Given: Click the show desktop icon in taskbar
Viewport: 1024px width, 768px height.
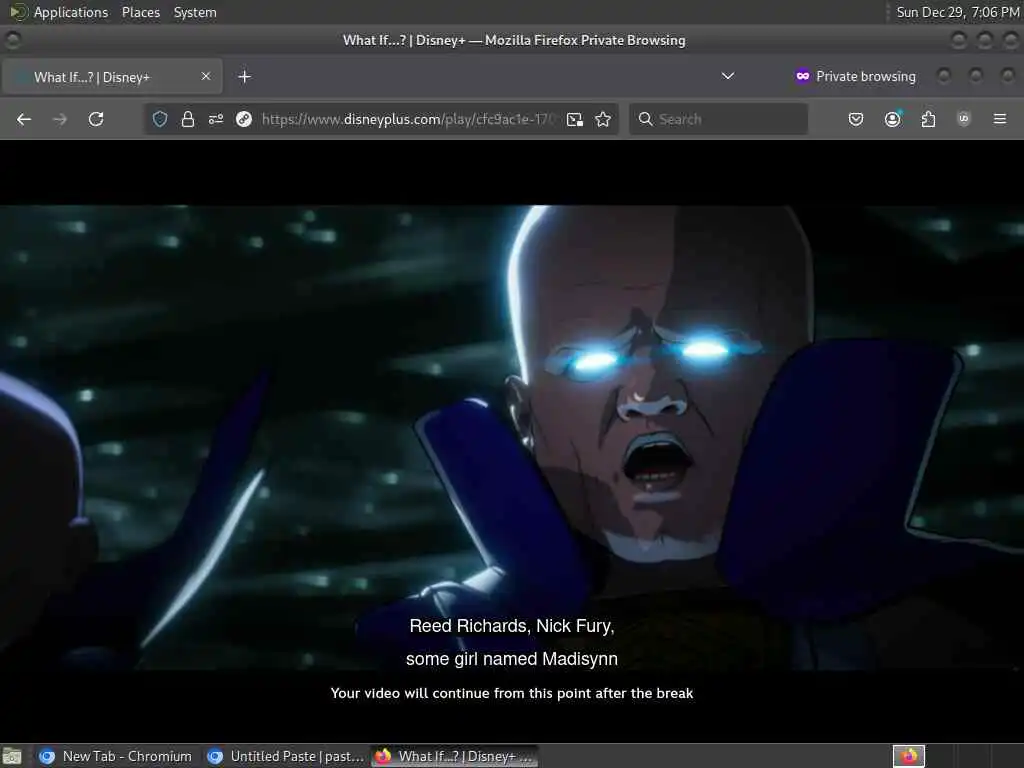Looking at the screenshot, I should click(12, 756).
